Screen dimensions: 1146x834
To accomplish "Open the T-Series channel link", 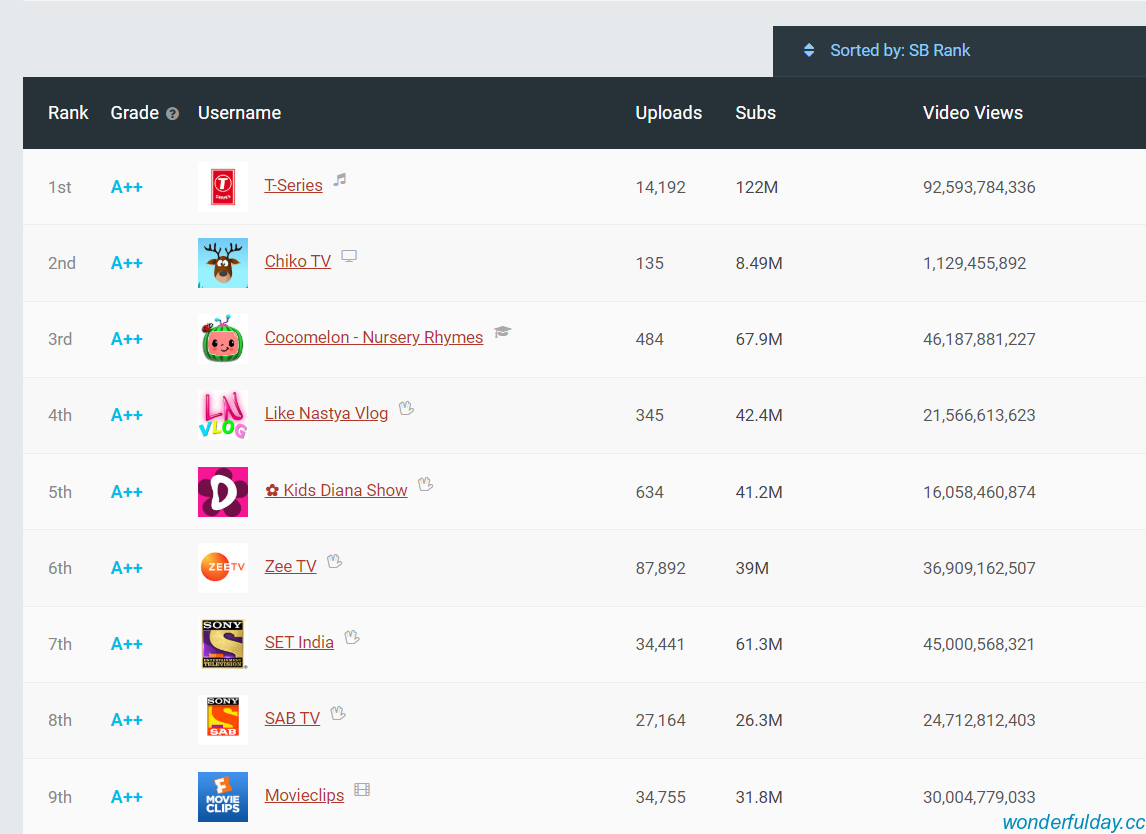I will (x=293, y=185).
